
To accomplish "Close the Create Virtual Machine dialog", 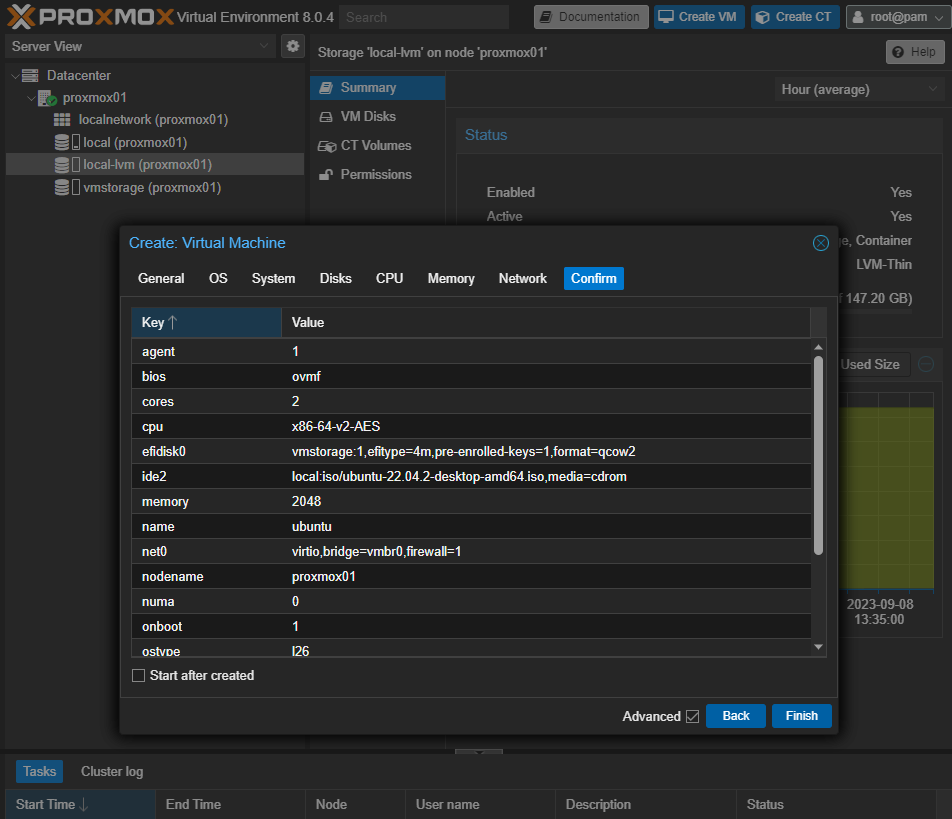I will (820, 243).
